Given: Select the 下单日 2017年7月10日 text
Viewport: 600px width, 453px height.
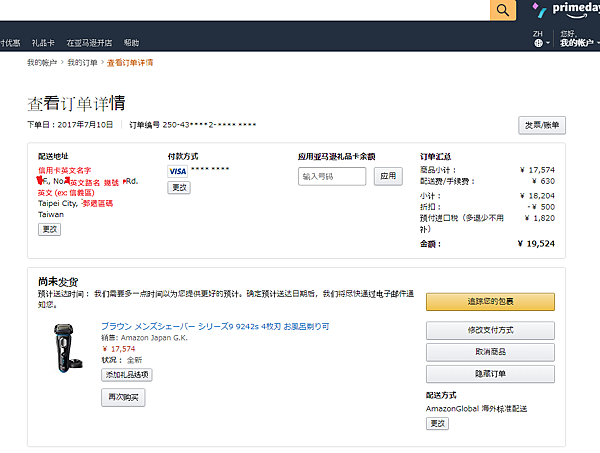Looking at the screenshot, I should click(x=70, y=125).
